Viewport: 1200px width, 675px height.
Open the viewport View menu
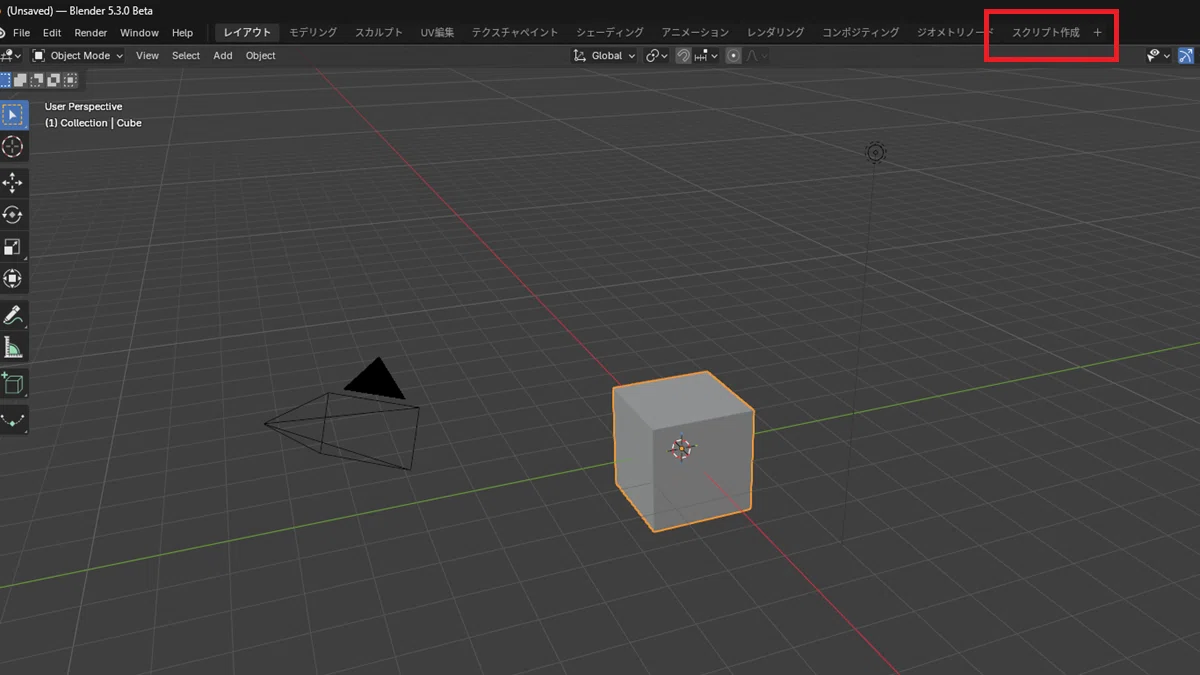(147, 56)
